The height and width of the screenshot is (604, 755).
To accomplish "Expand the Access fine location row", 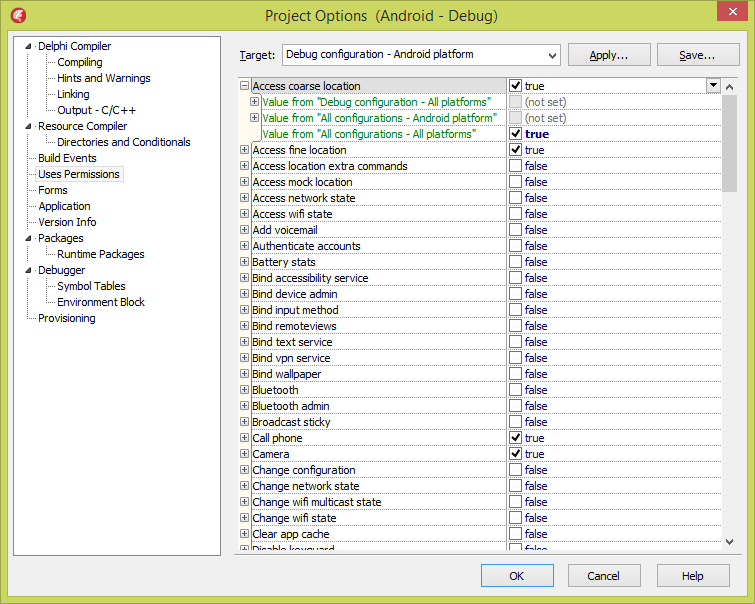I will tap(244, 150).
